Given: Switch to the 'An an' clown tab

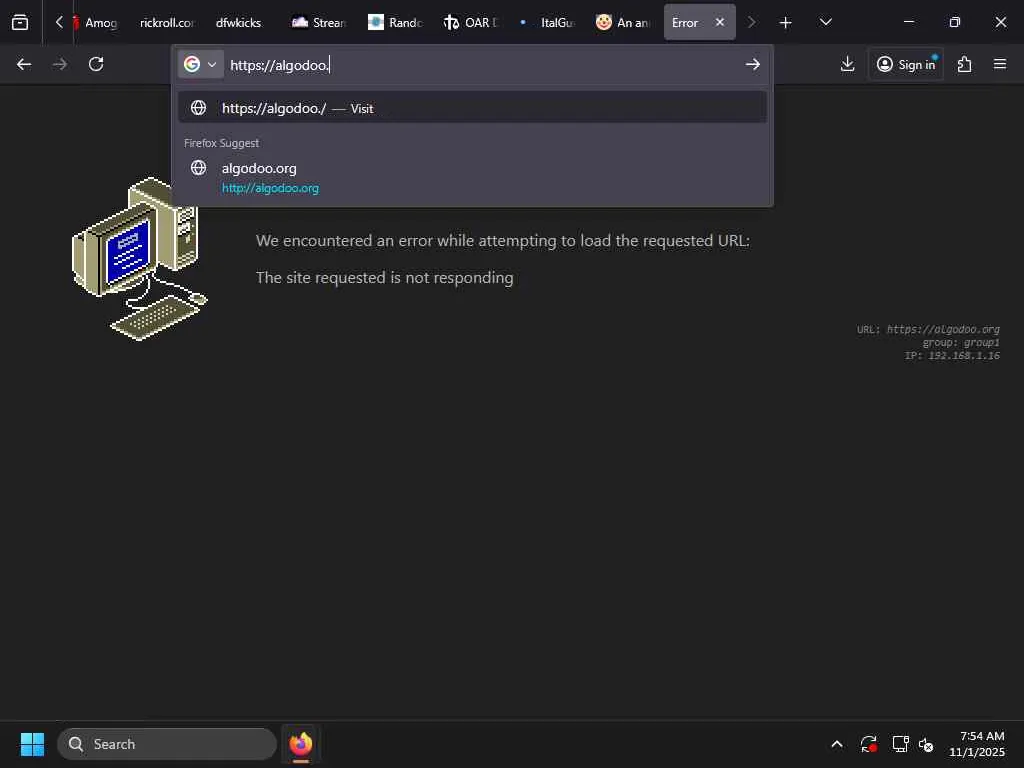Looking at the screenshot, I should point(624,23).
